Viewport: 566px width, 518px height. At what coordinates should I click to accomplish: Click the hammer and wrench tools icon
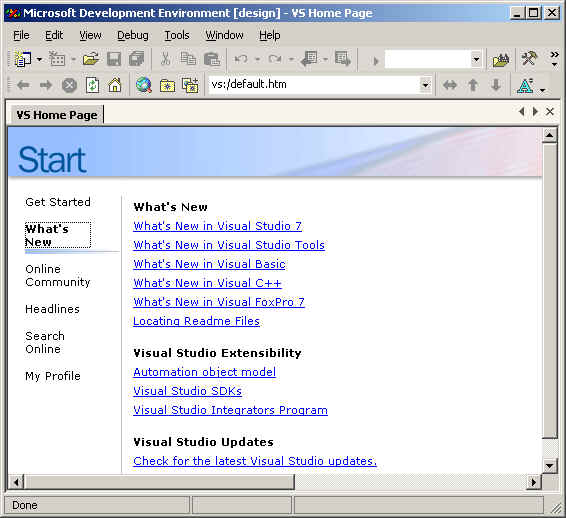(x=529, y=59)
